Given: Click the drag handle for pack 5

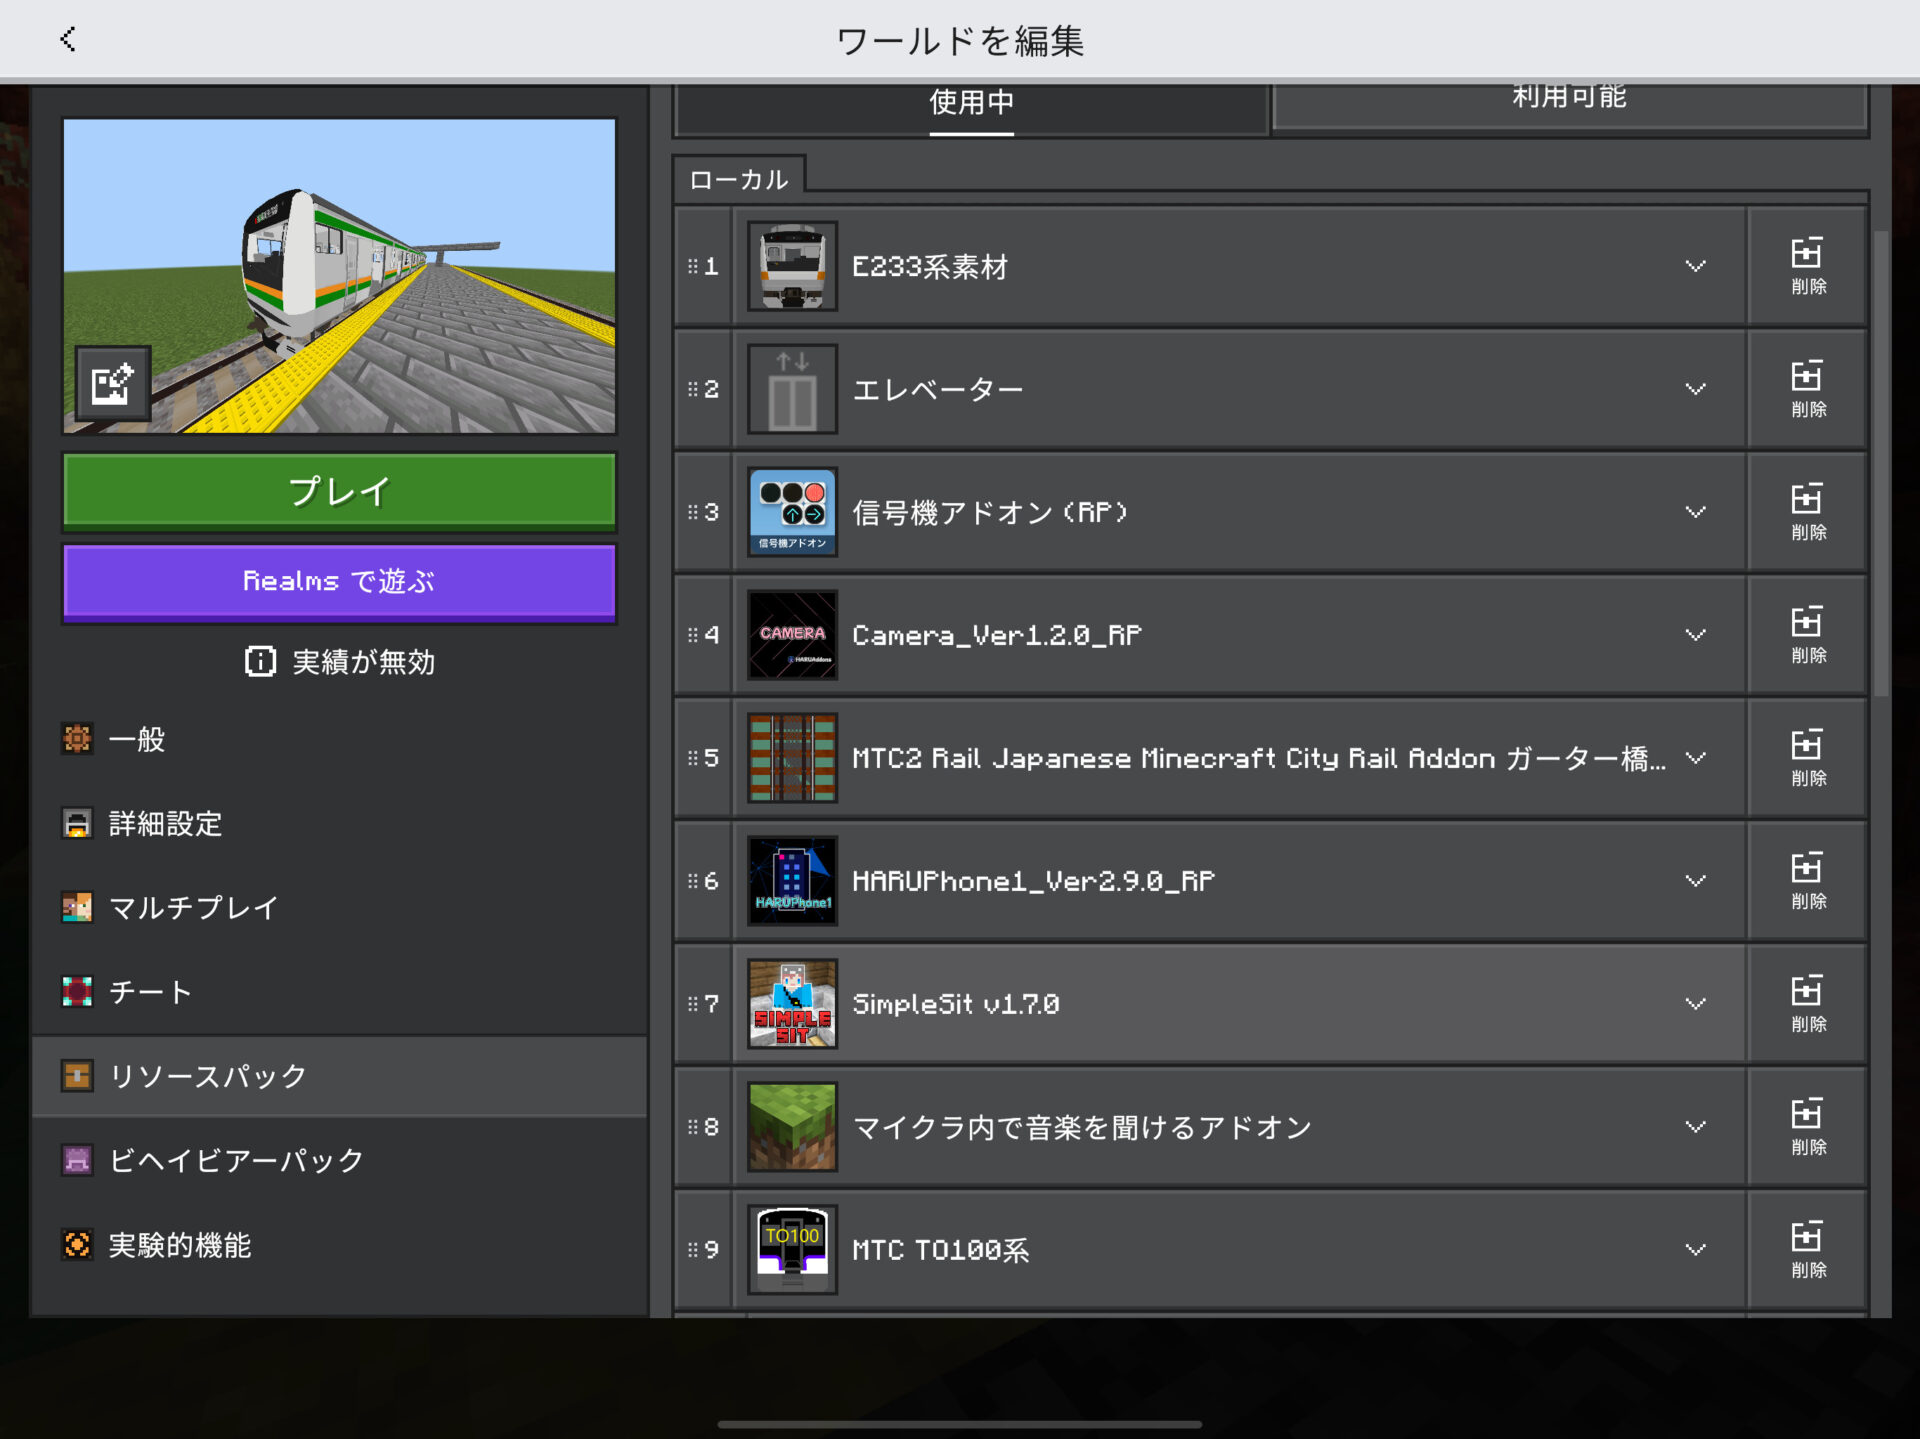Looking at the screenshot, I should point(693,758).
